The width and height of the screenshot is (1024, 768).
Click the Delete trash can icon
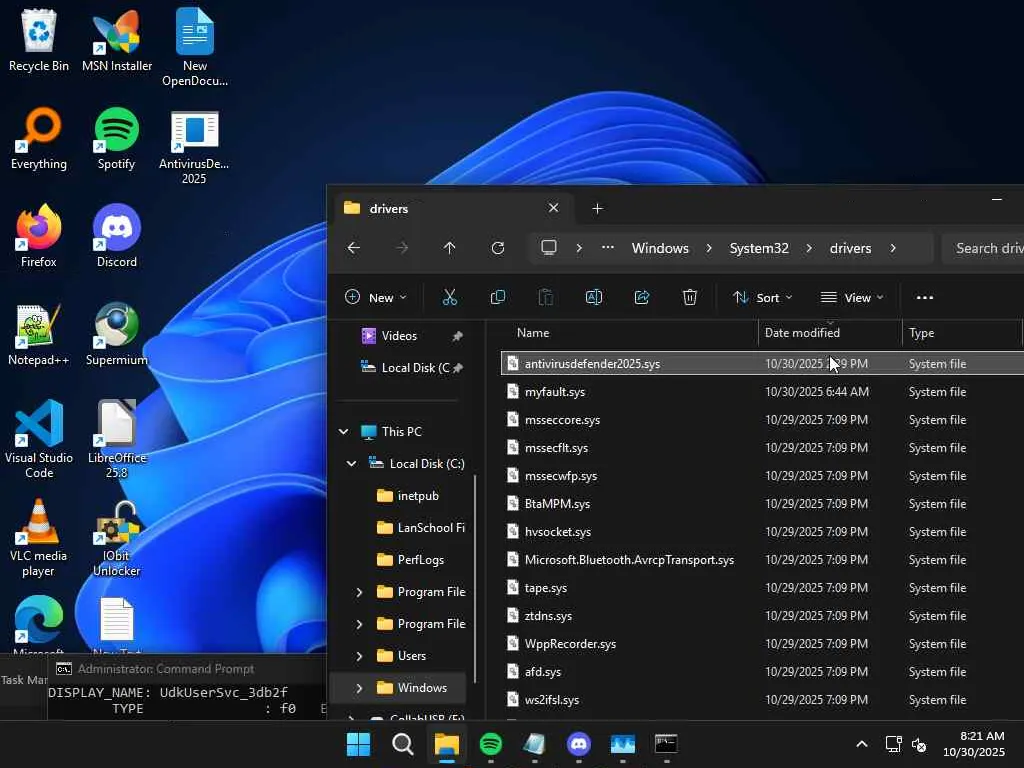click(x=690, y=297)
